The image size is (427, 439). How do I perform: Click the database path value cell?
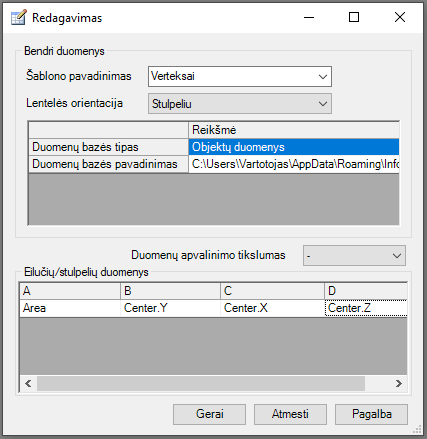point(294,164)
